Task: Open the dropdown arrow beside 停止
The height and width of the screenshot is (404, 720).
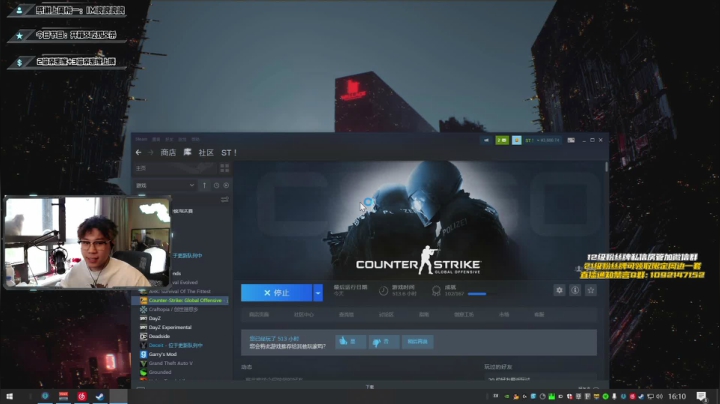Action: coord(318,293)
